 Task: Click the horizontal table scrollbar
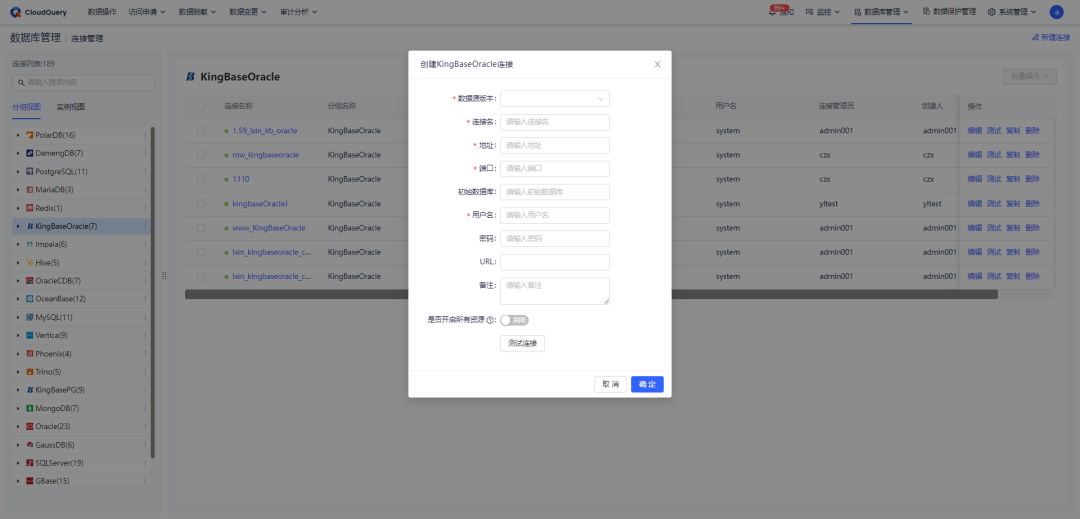tap(591, 294)
